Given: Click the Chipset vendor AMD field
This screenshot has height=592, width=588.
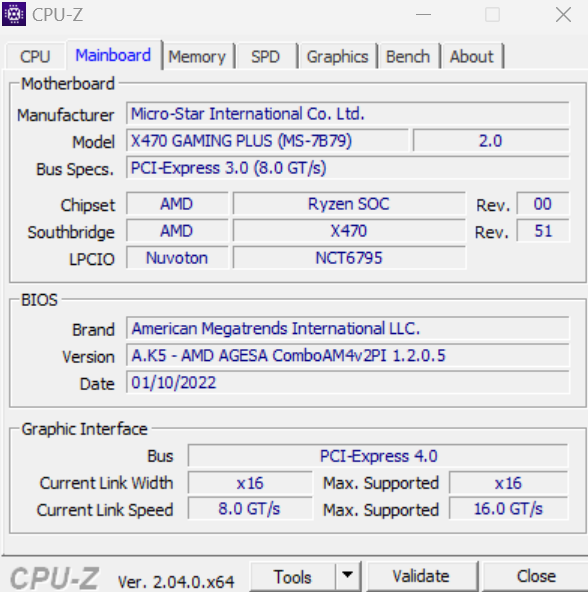Looking at the screenshot, I should coord(177,204).
